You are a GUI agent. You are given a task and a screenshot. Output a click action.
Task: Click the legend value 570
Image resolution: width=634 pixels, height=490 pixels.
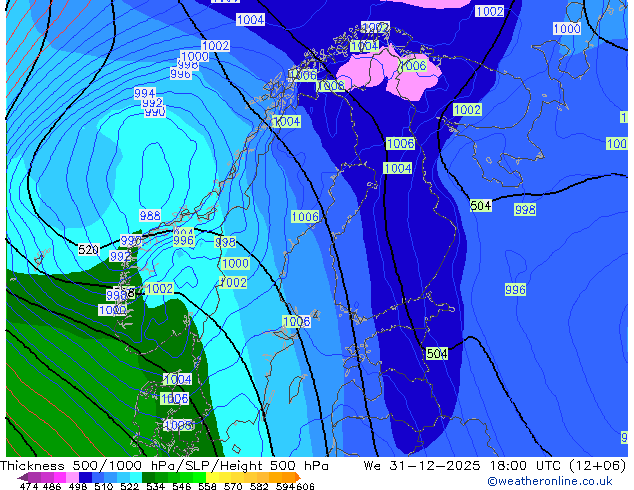pos(233,486)
